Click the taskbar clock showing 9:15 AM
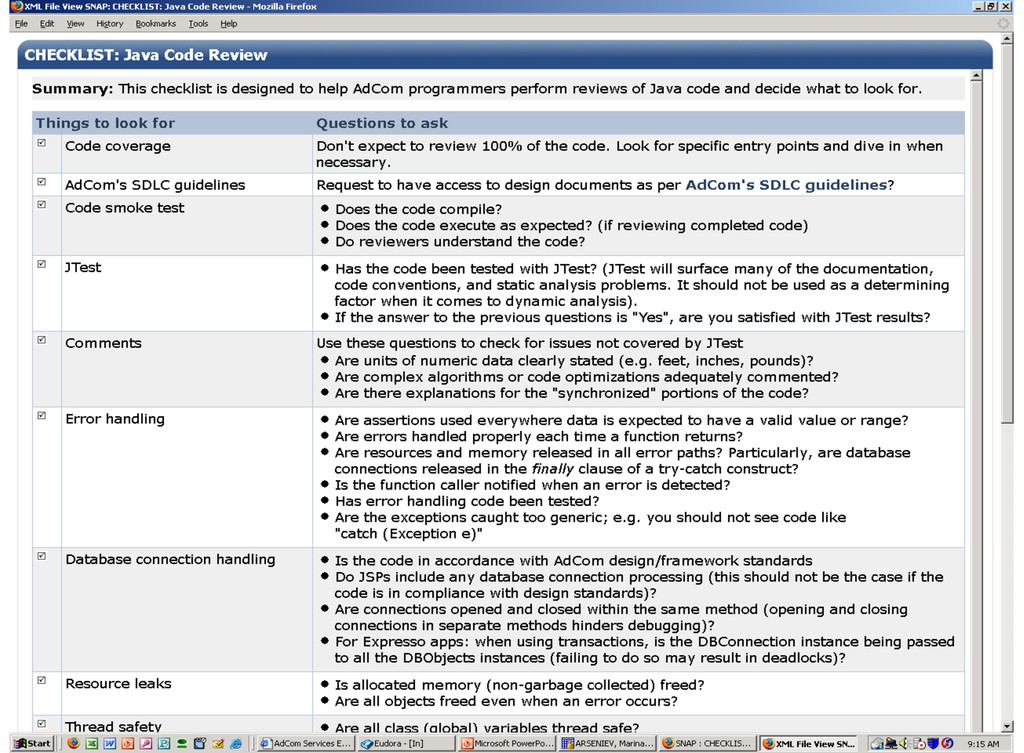 (x=983, y=744)
